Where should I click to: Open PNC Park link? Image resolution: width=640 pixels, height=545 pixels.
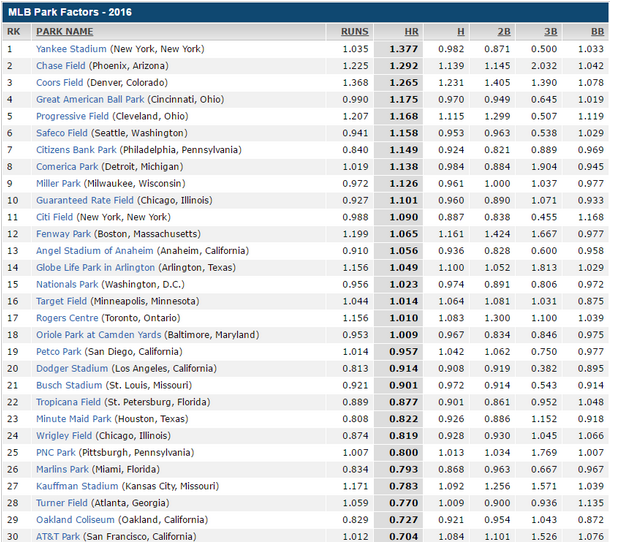click(56, 453)
